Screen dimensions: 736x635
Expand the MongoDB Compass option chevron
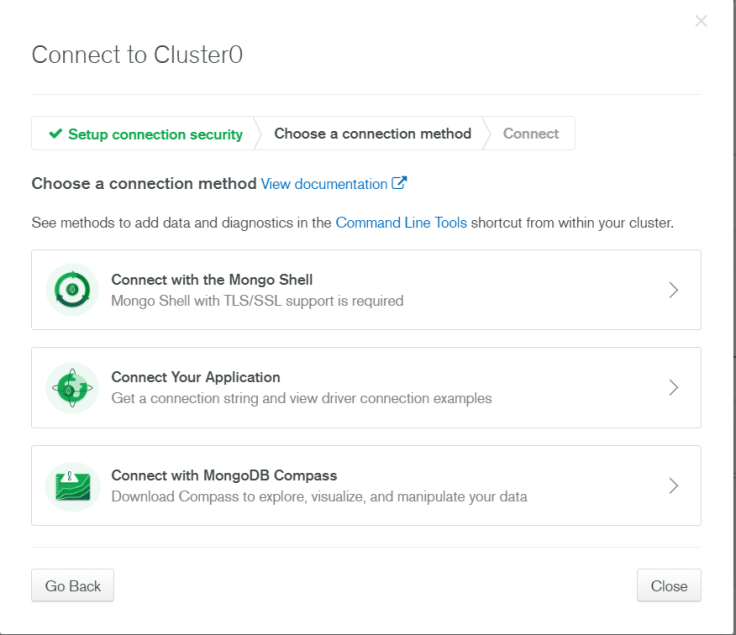click(673, 486)
